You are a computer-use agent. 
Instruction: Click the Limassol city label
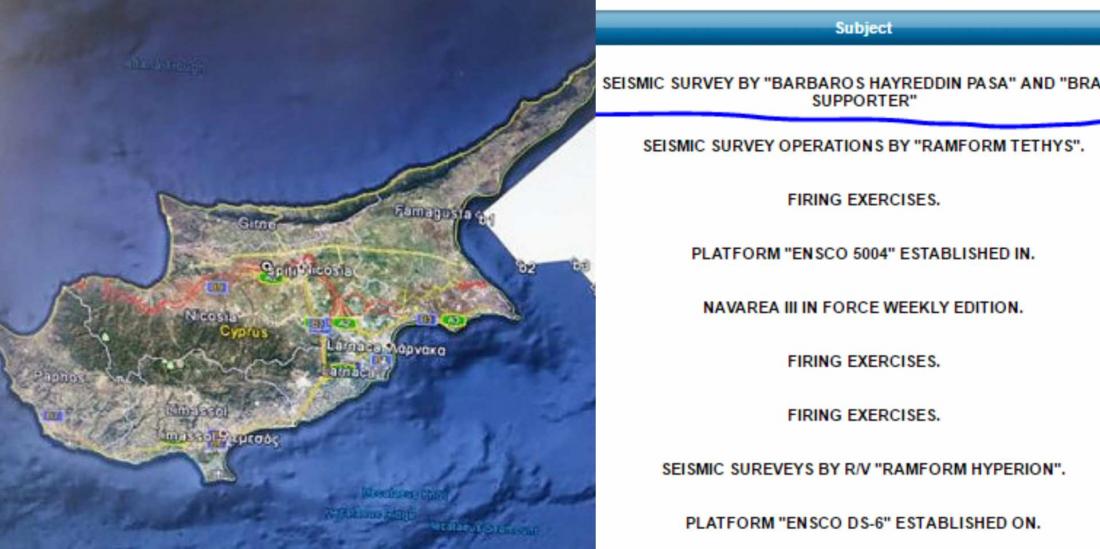[x=197, y=411]
